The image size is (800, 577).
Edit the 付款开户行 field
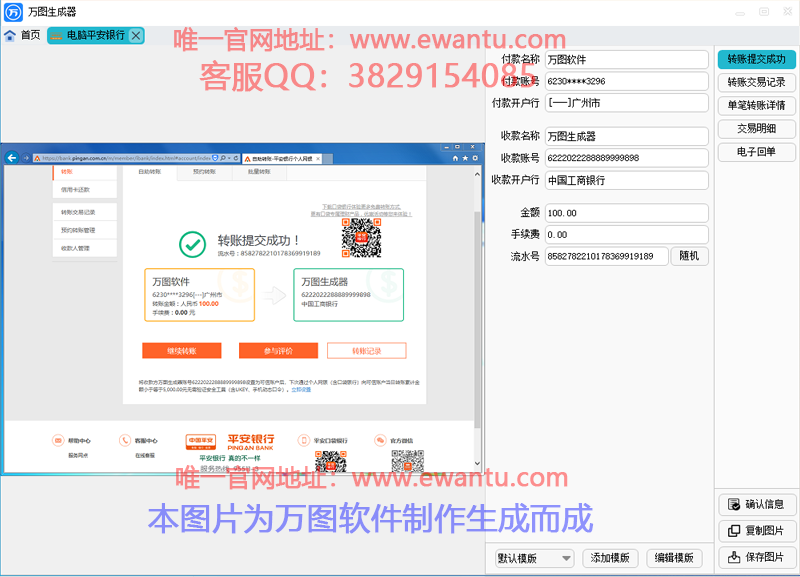[x=627, y=103]
